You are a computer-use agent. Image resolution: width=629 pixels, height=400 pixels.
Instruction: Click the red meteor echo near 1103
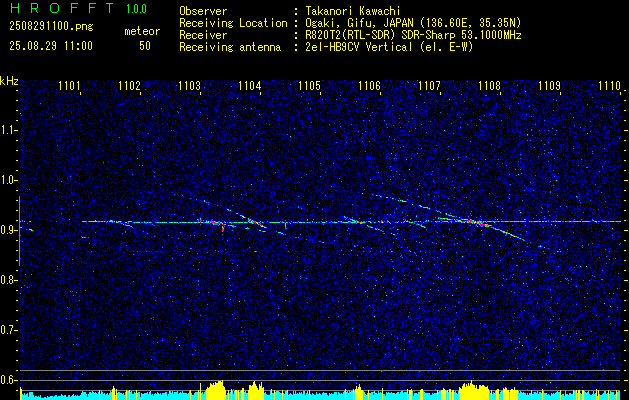point(213,222)
